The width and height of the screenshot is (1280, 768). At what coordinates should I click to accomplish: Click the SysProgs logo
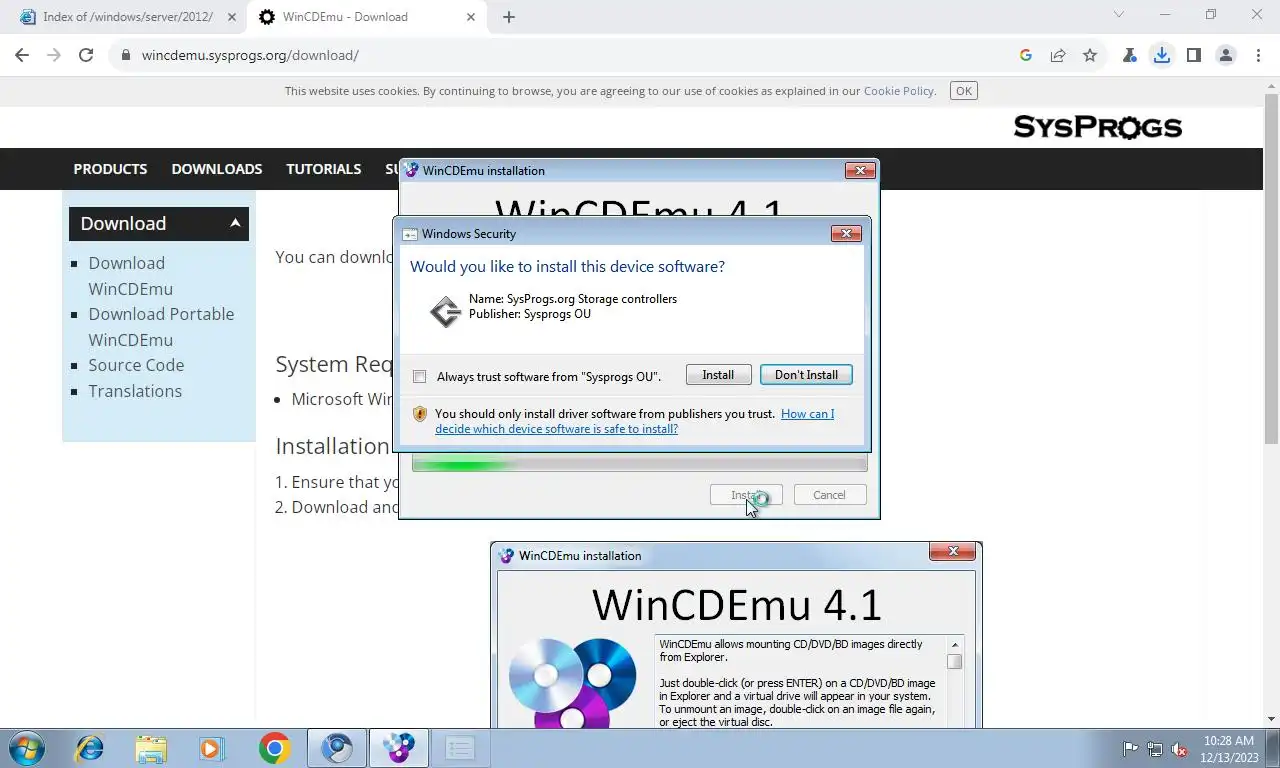(1097, 127)
